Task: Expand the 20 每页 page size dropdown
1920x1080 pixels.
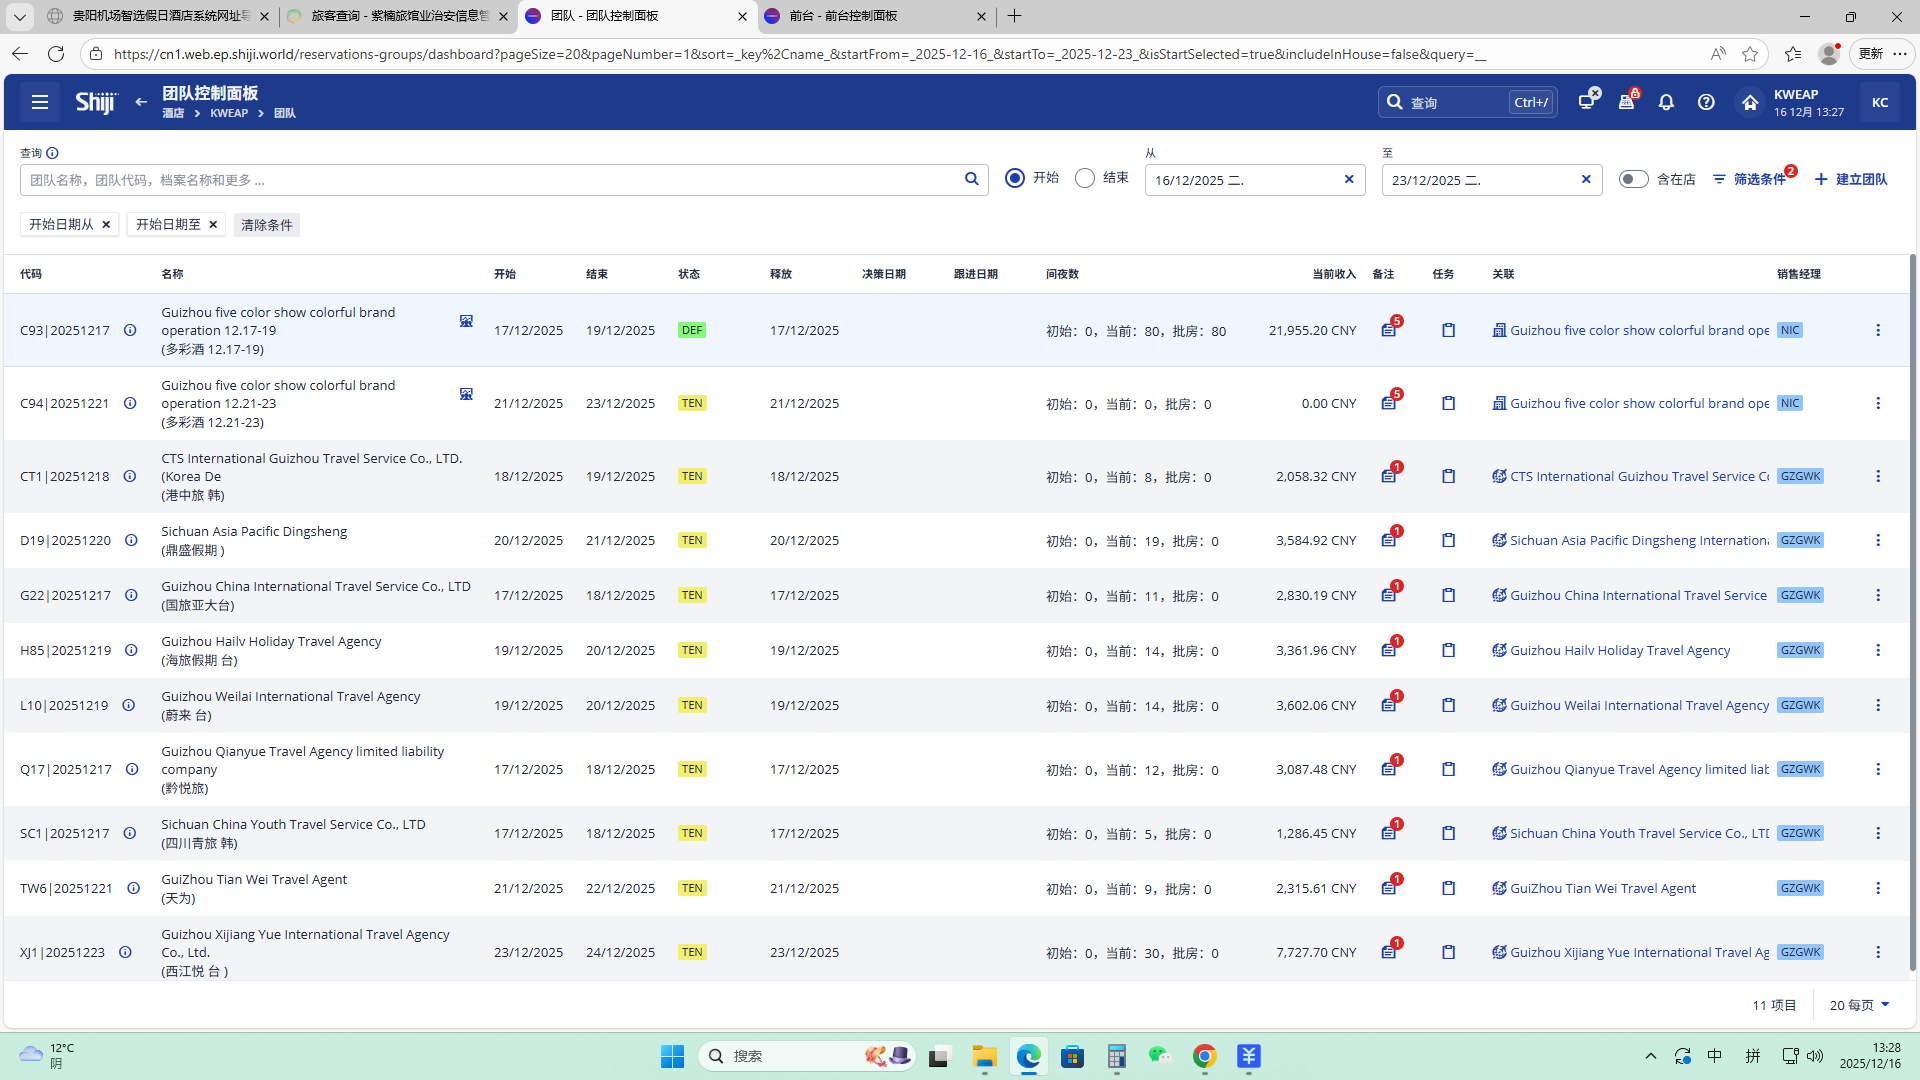Action: tap(1859, 1005)
